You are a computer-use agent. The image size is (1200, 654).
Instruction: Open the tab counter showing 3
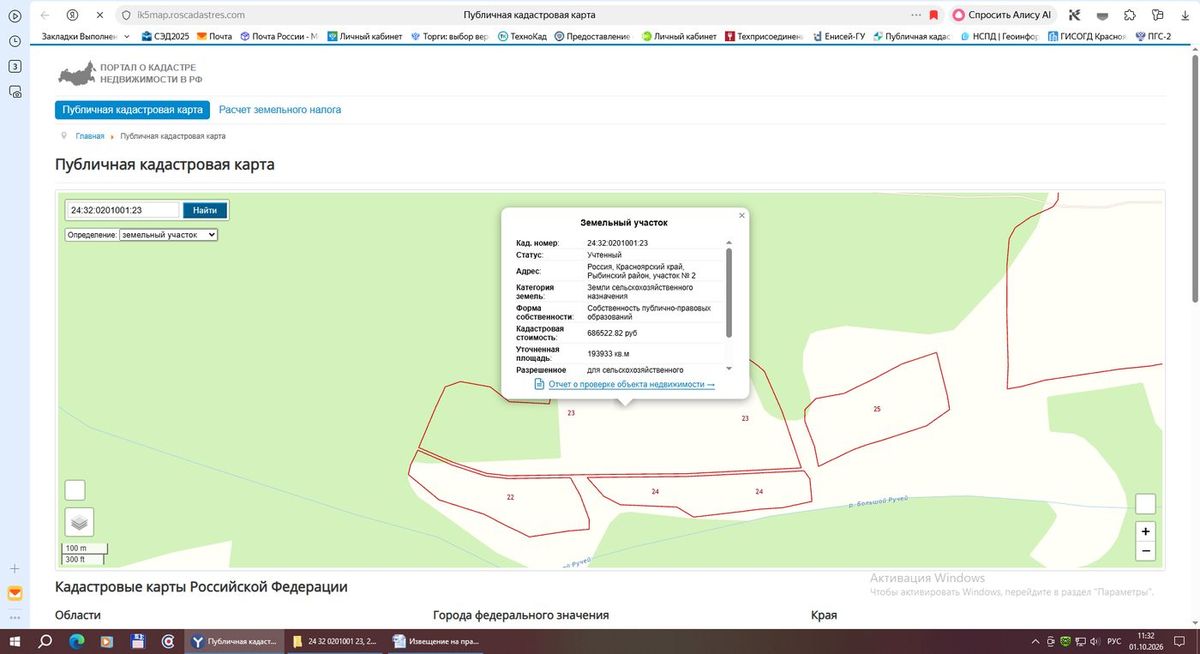[15, 66]
